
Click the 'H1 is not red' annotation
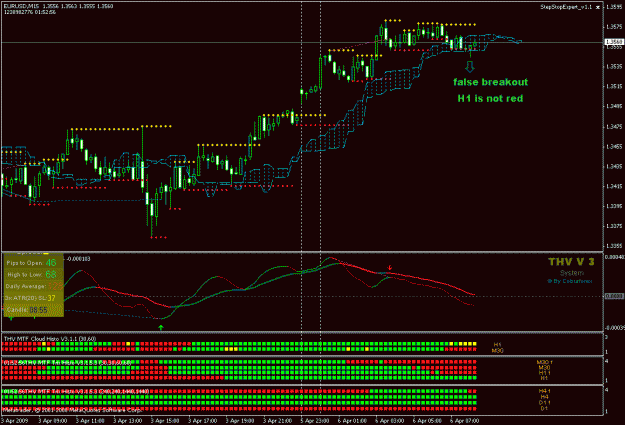tap(490, 98)
